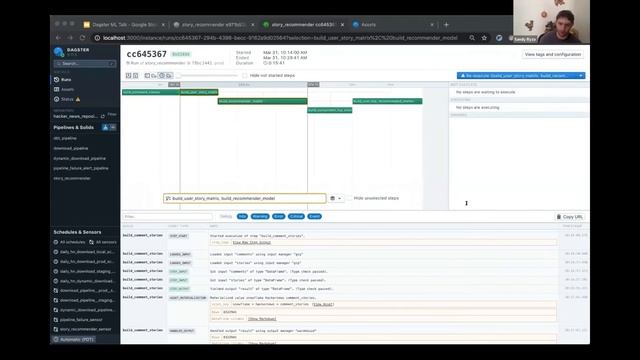The image size is (640, 360).
Task: Close the Dagster ML Talk Google tab
Action: coord(163,24)
